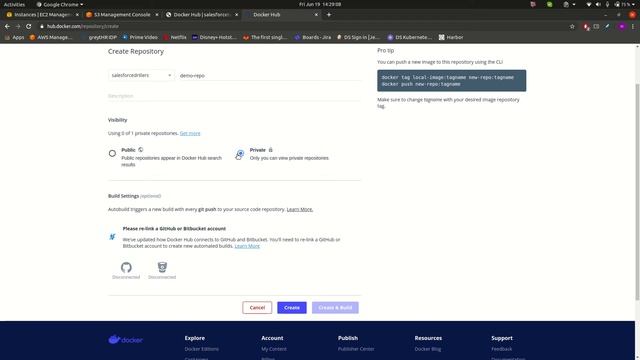Image resolution: width=640 pixels, height=360 pixels.
Task: Open the Apps bookmark
Action: [14, 37]
